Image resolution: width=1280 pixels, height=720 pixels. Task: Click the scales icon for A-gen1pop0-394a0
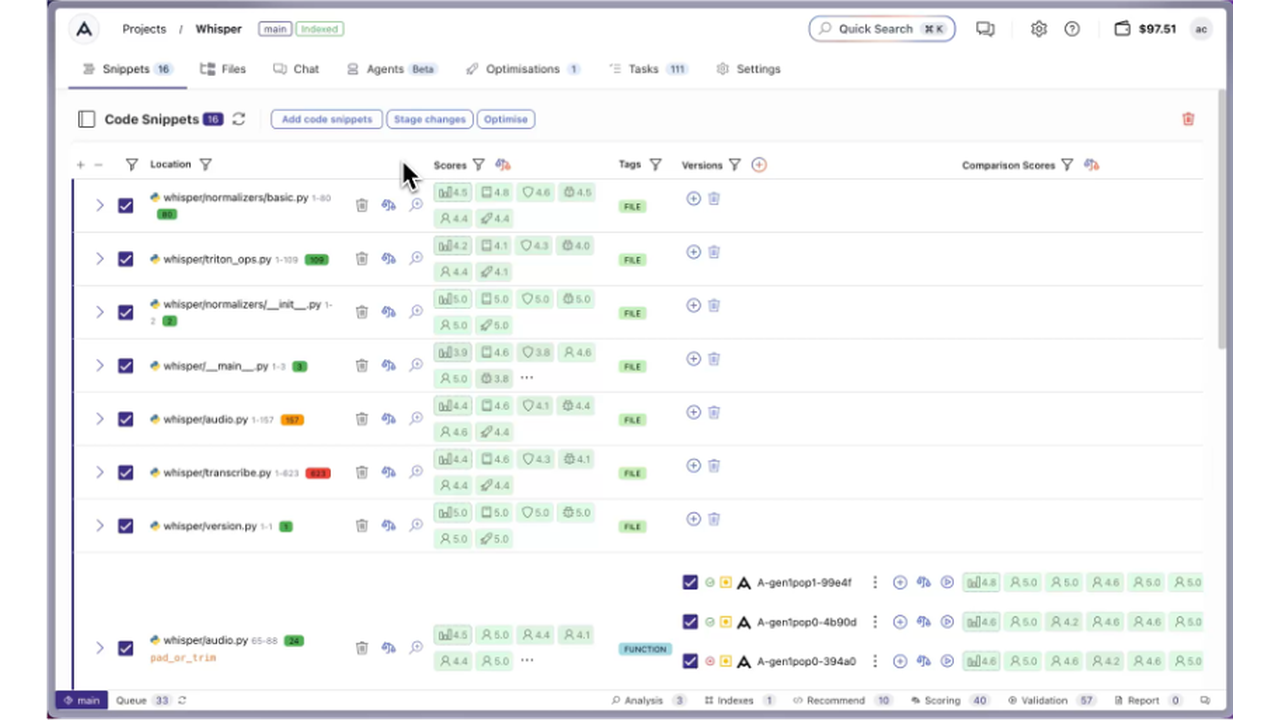click(x=923, y=661)
